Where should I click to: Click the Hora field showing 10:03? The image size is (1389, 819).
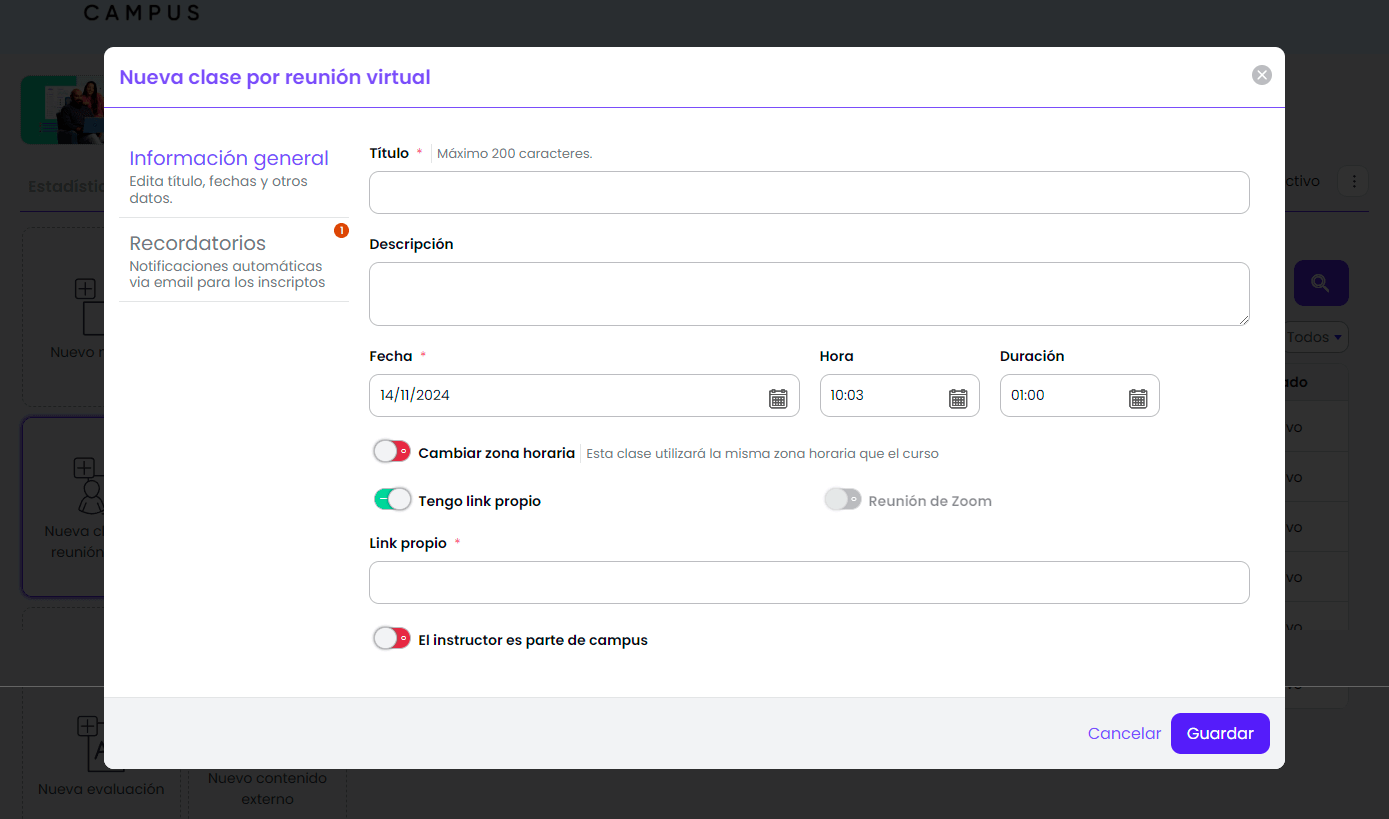tap(899, 395)
